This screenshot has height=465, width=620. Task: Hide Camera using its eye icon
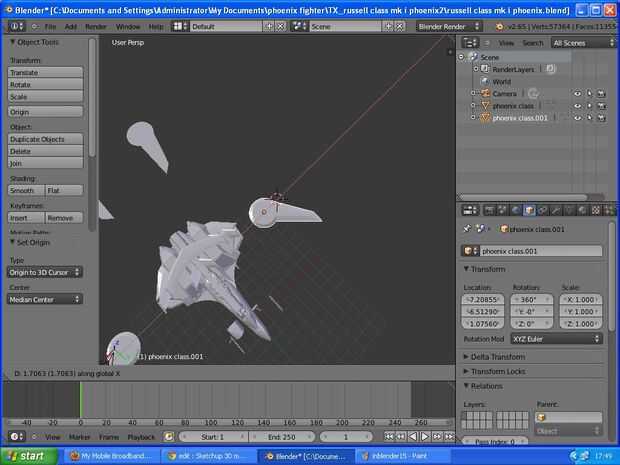[x=577, y=93]
